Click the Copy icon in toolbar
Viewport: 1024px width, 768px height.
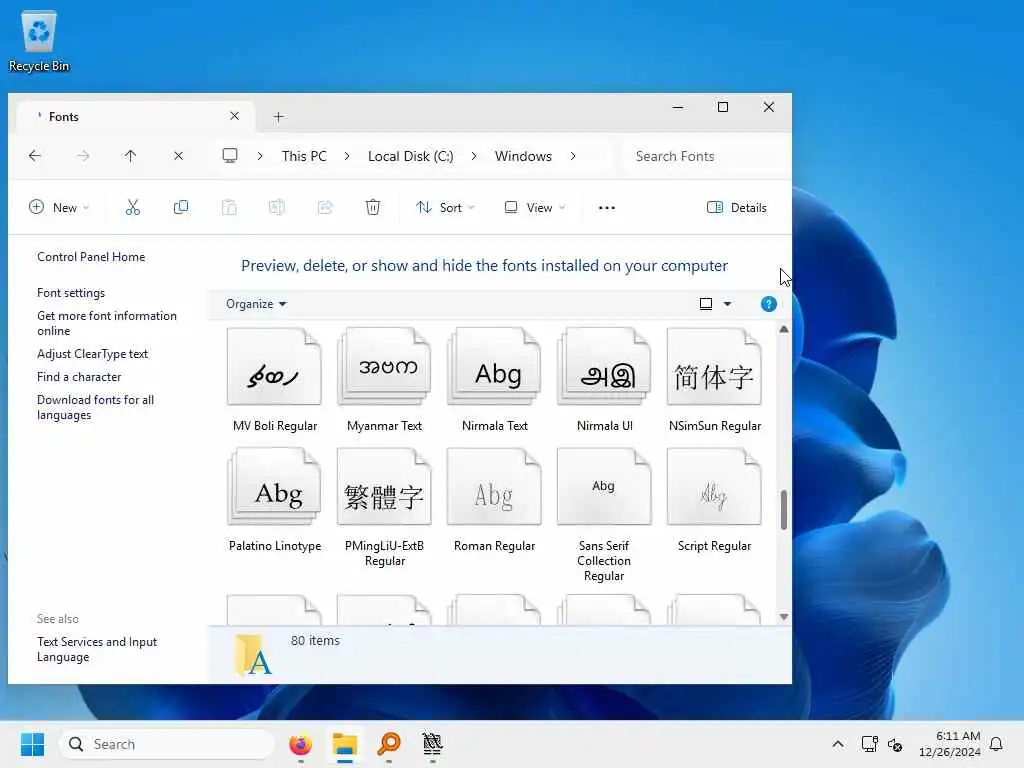[x=181, y=208]
